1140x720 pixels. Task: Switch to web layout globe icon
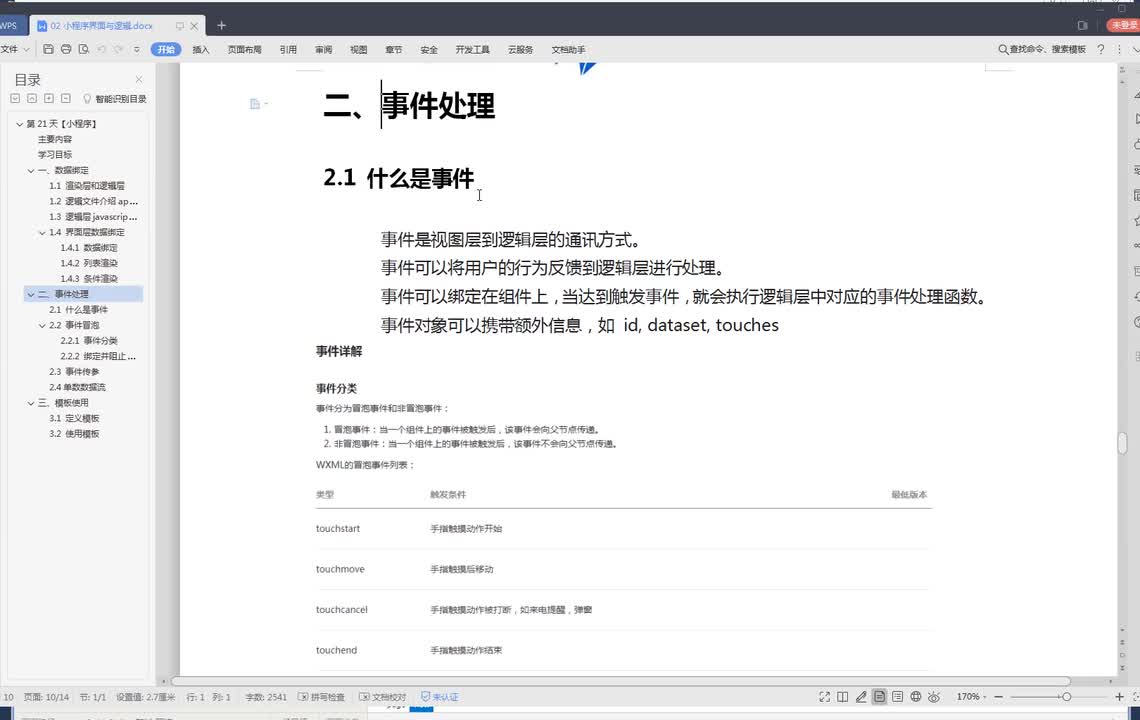click(x=916, y=697)
